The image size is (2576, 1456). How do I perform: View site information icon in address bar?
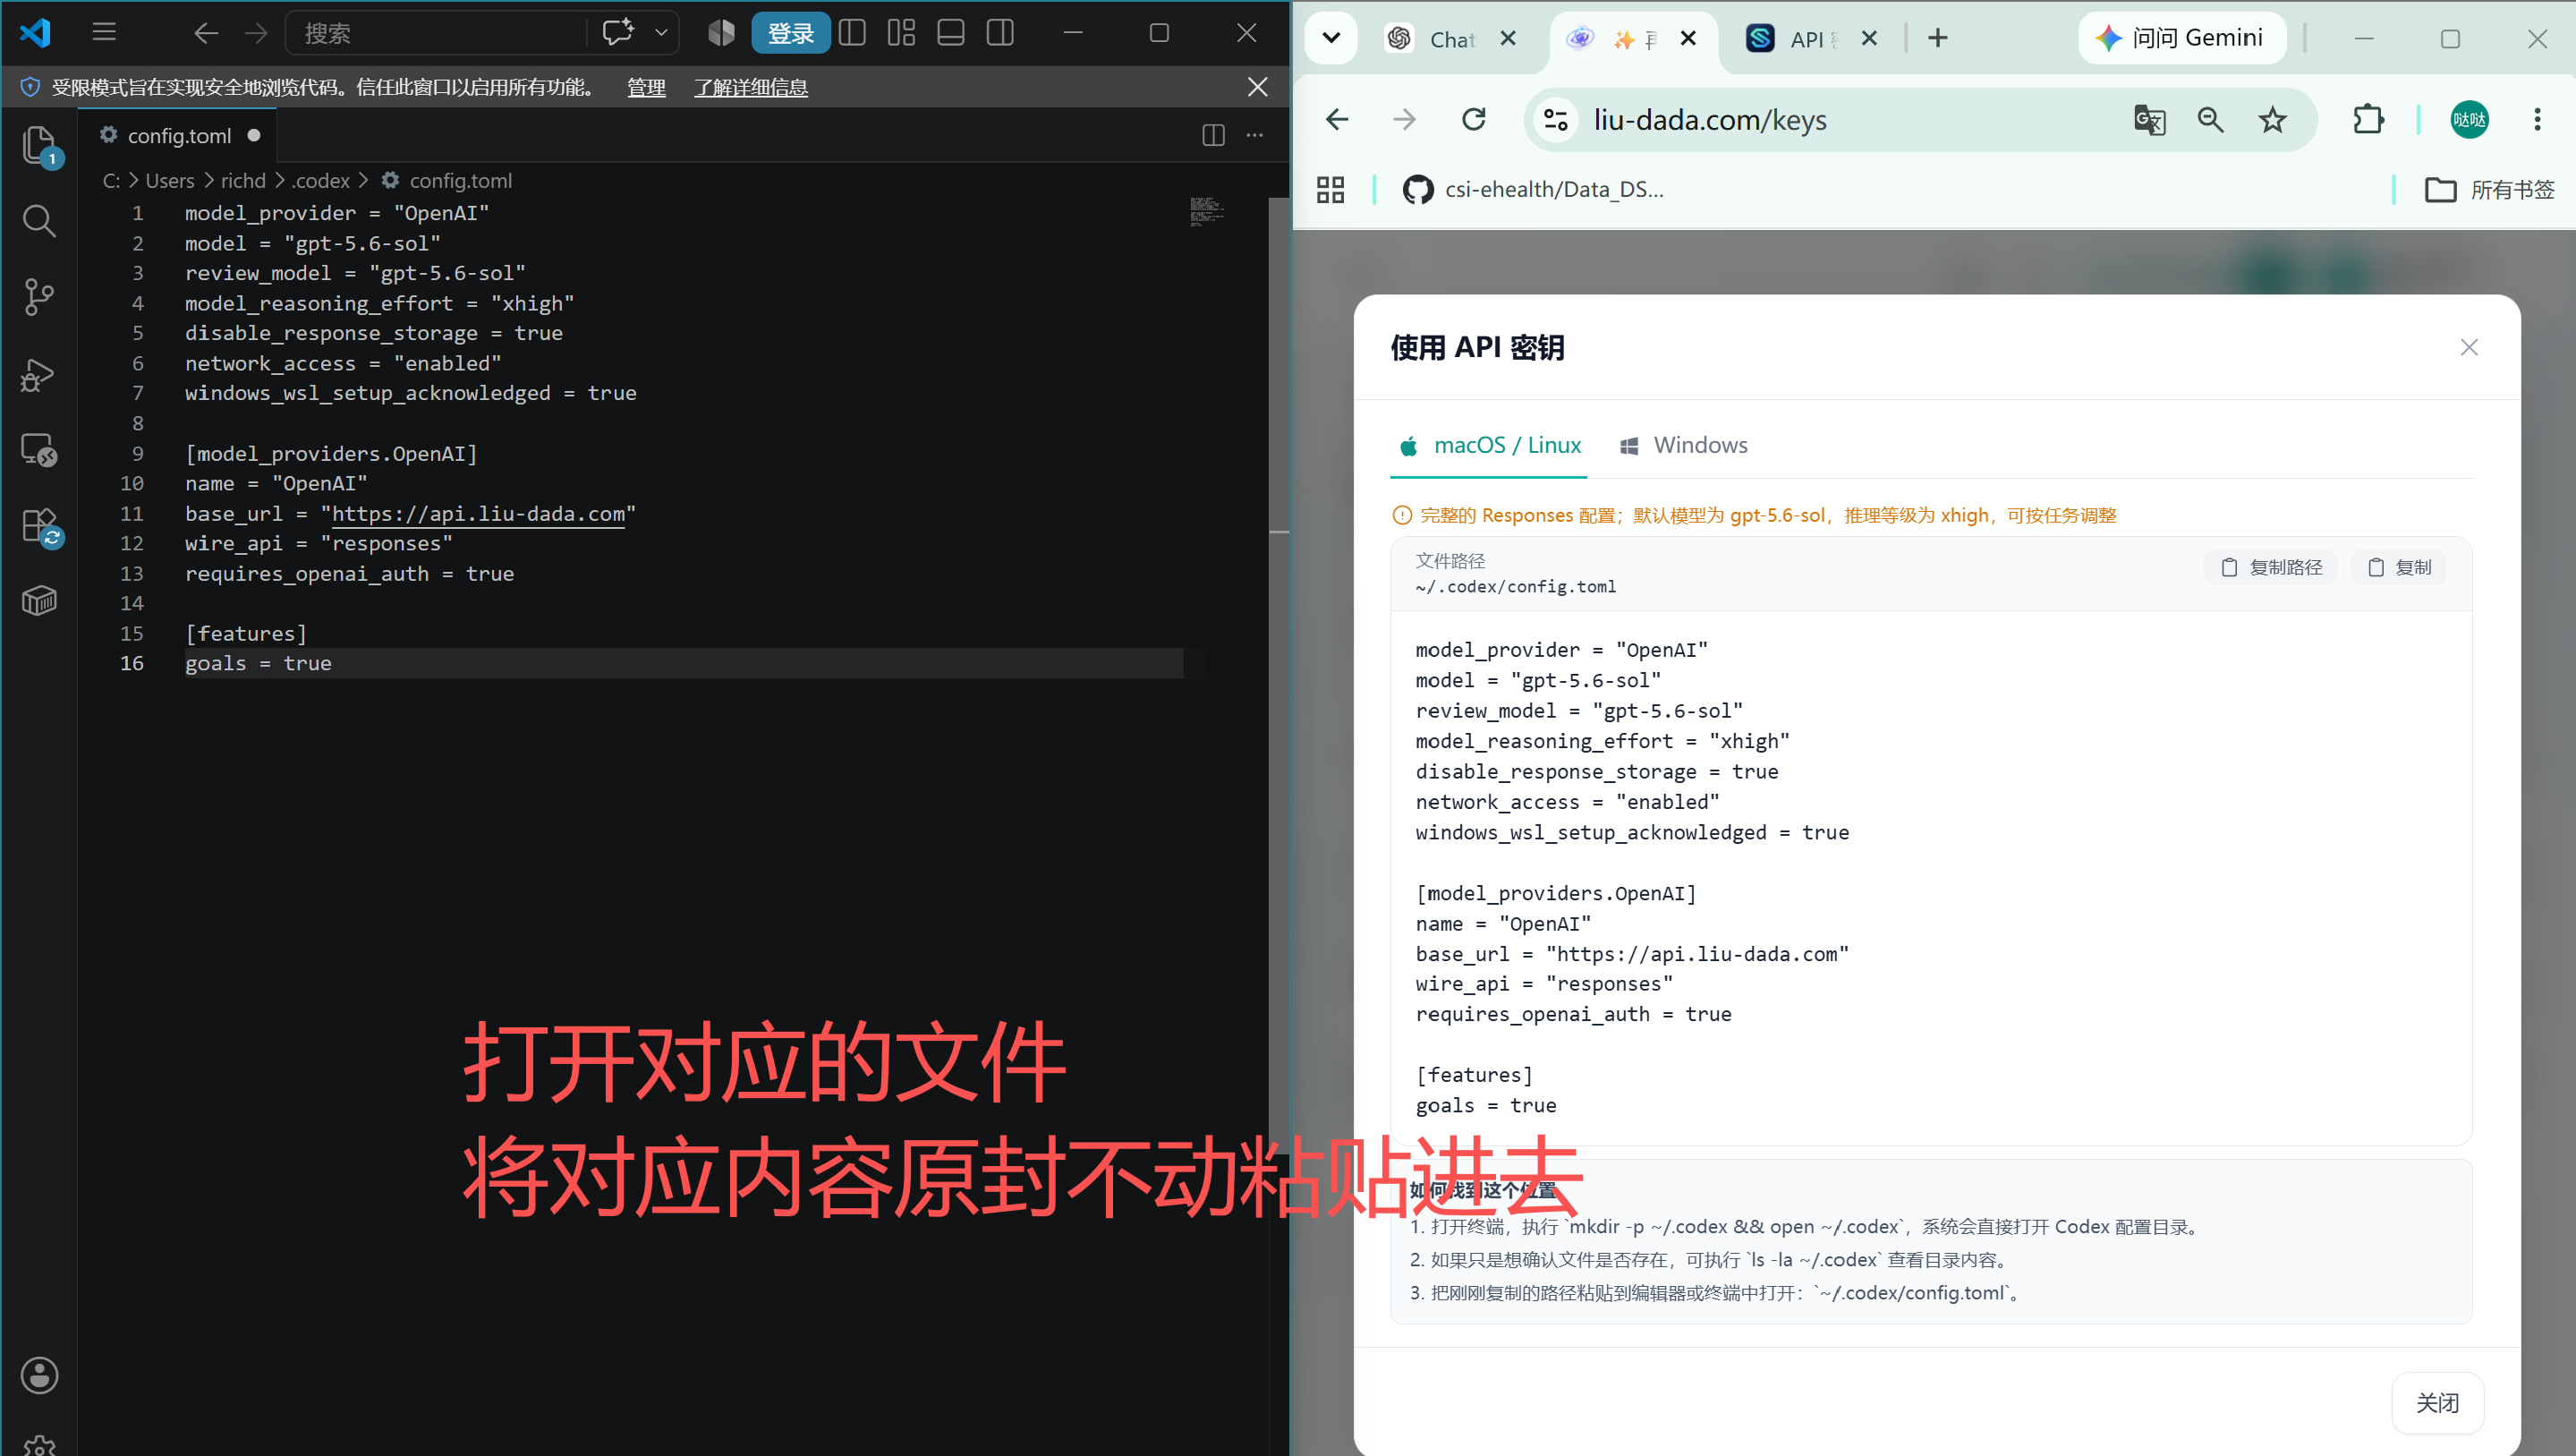[1555, 120]
